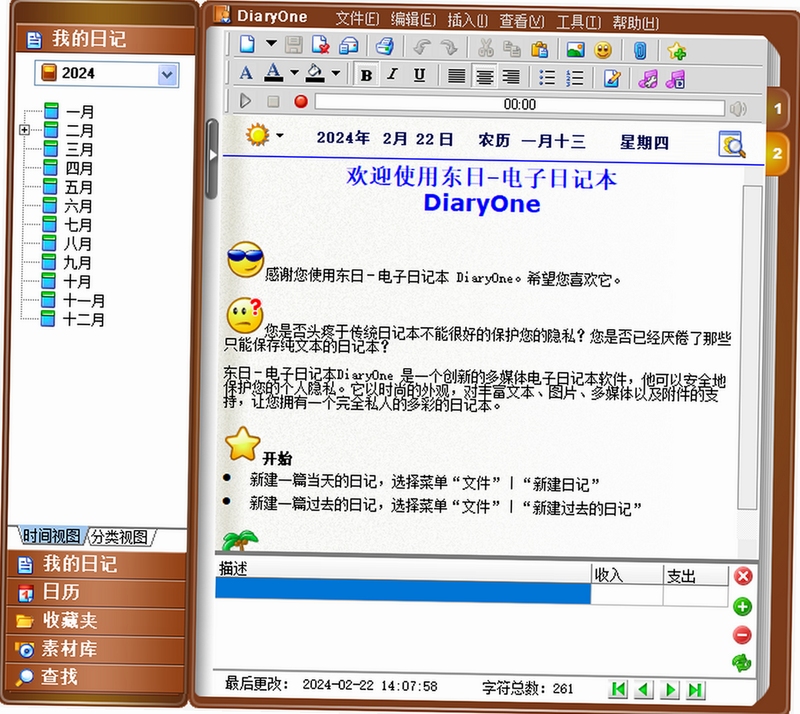Viewport: 800px width, 714px height.
Task: Center align the text
Action: click(484, 77)
